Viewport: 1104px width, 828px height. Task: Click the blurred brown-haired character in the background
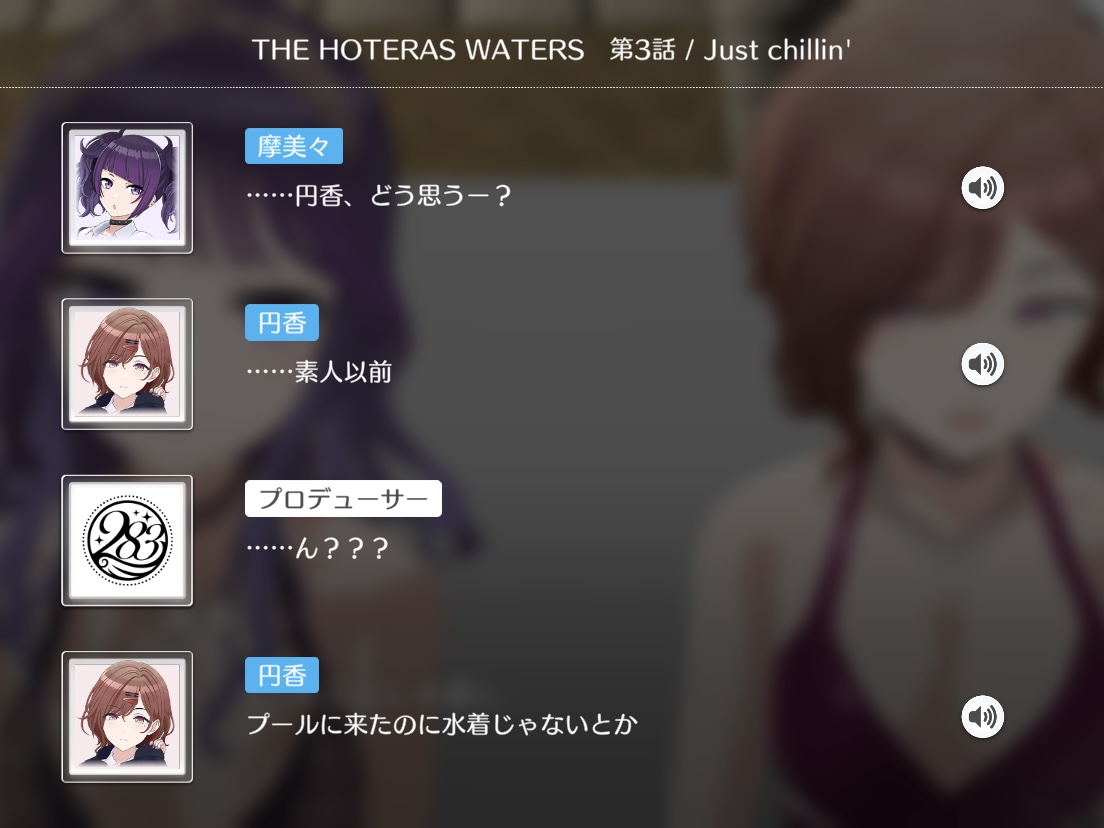[x=915, y=451]
